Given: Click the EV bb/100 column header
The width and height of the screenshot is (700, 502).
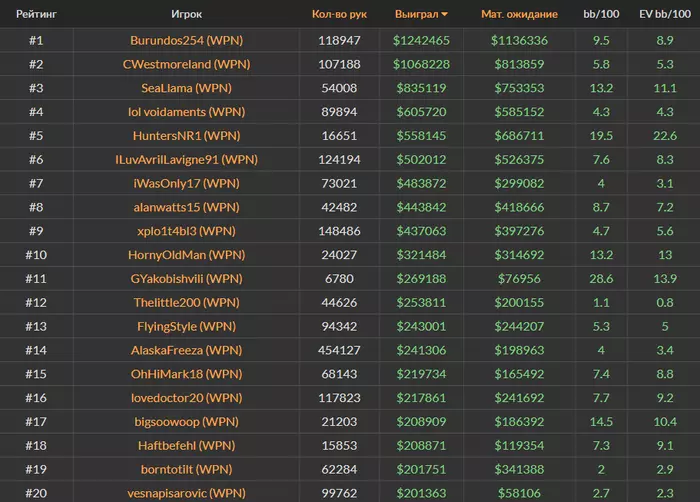Looking at the screenshot, I should (665, 14).
